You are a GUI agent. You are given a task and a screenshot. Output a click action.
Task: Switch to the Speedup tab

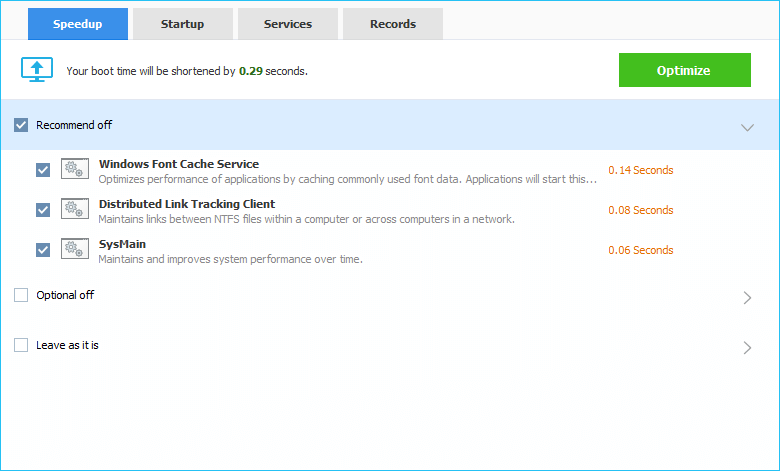78,24
